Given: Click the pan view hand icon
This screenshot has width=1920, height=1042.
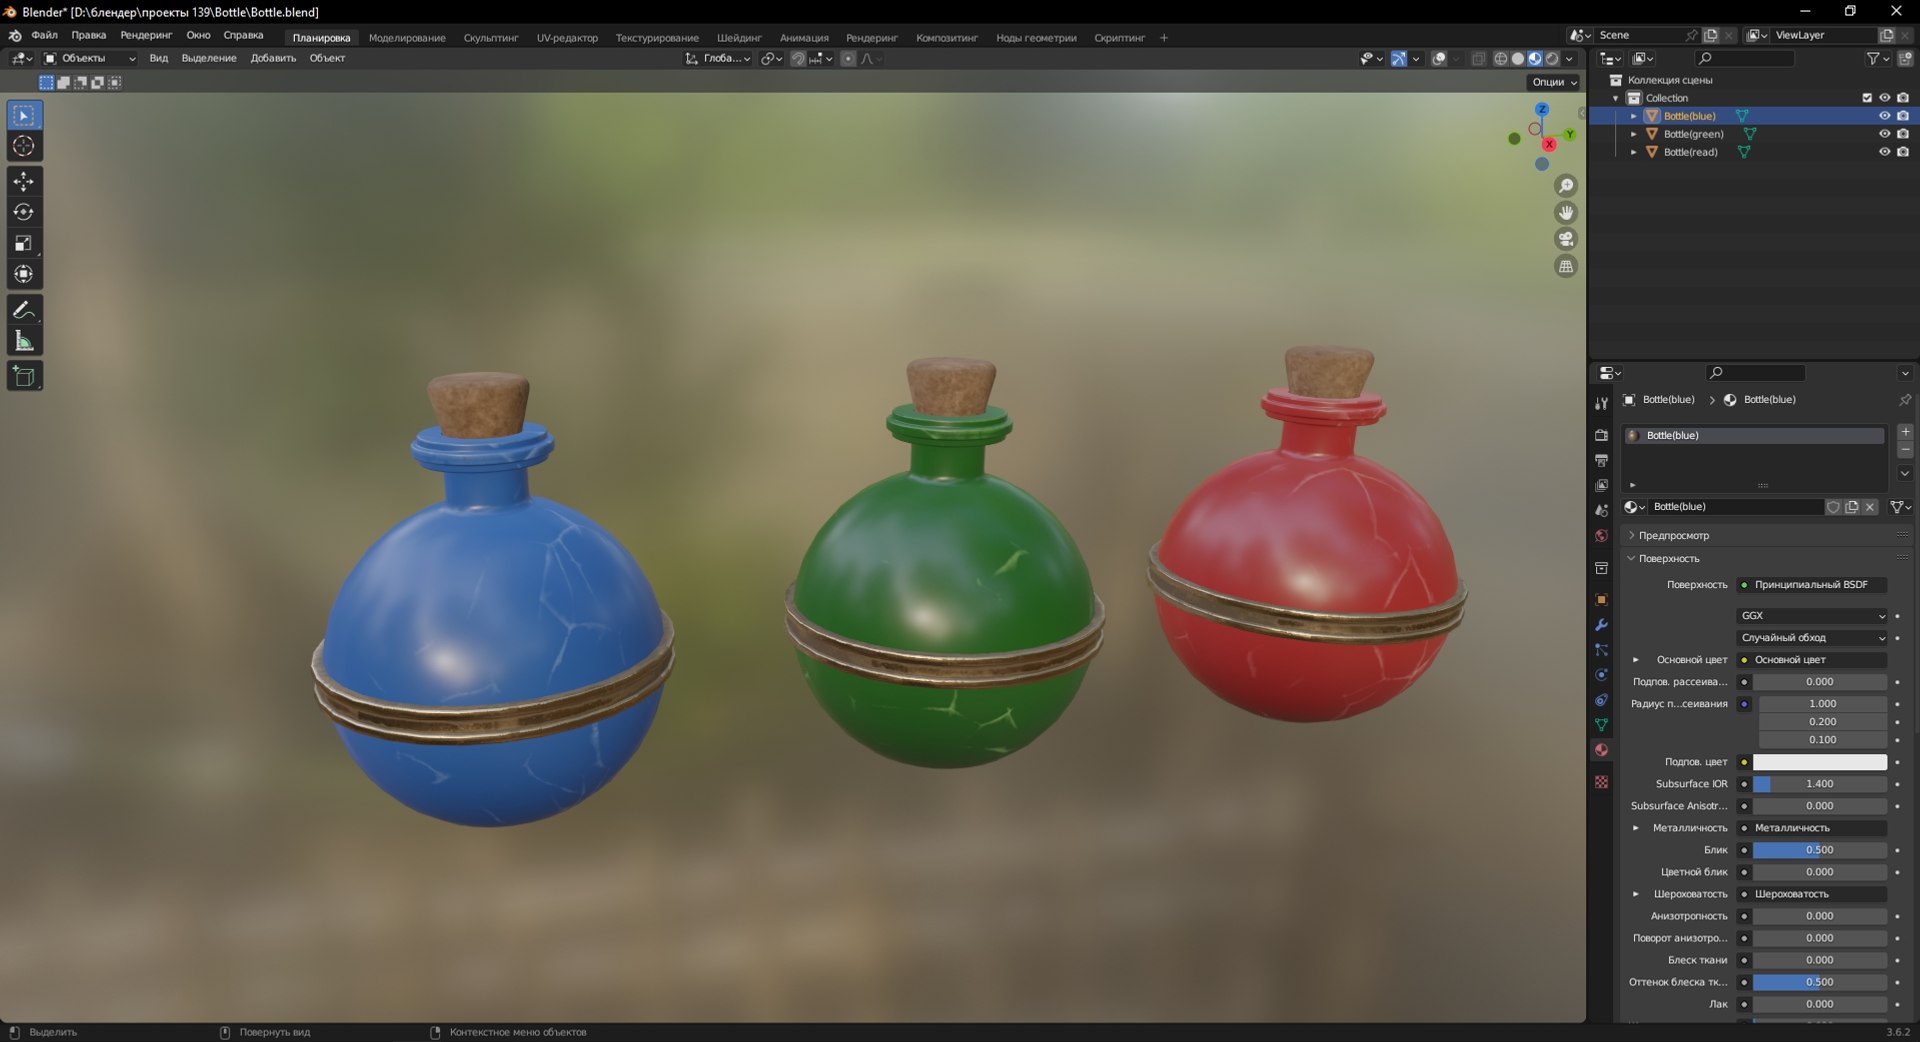Looking at the screenshot, I should click(x=1566, y=213).
